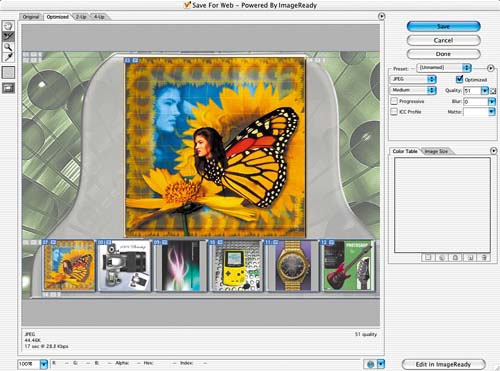
Task: Click the new color icon
Action: [x=470, y=257]
